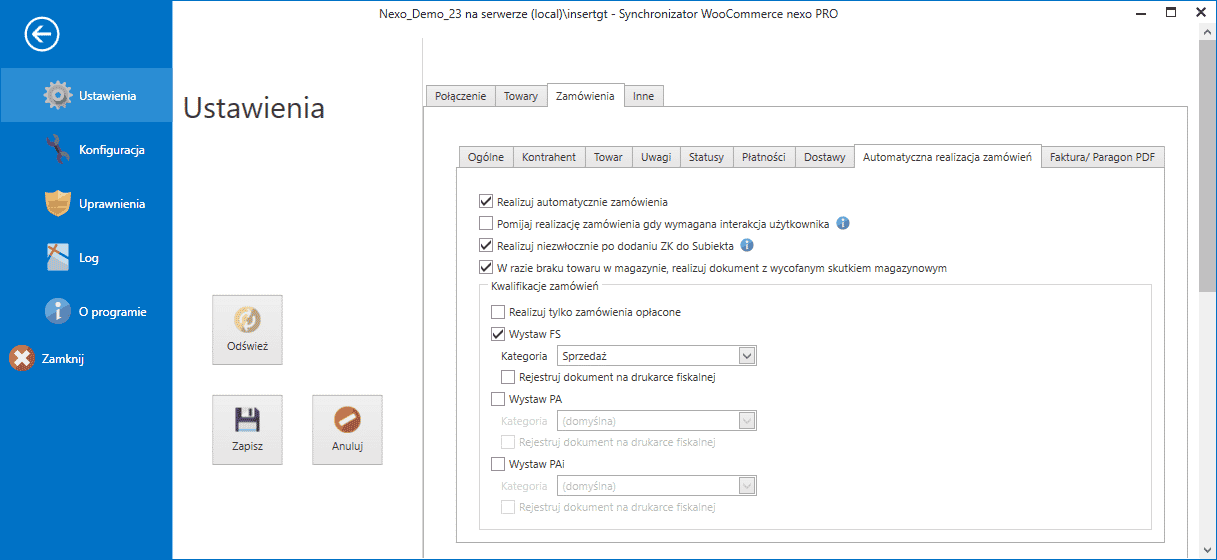Check Rejestruj dokument under Wystaw FS

click(508, 377)
